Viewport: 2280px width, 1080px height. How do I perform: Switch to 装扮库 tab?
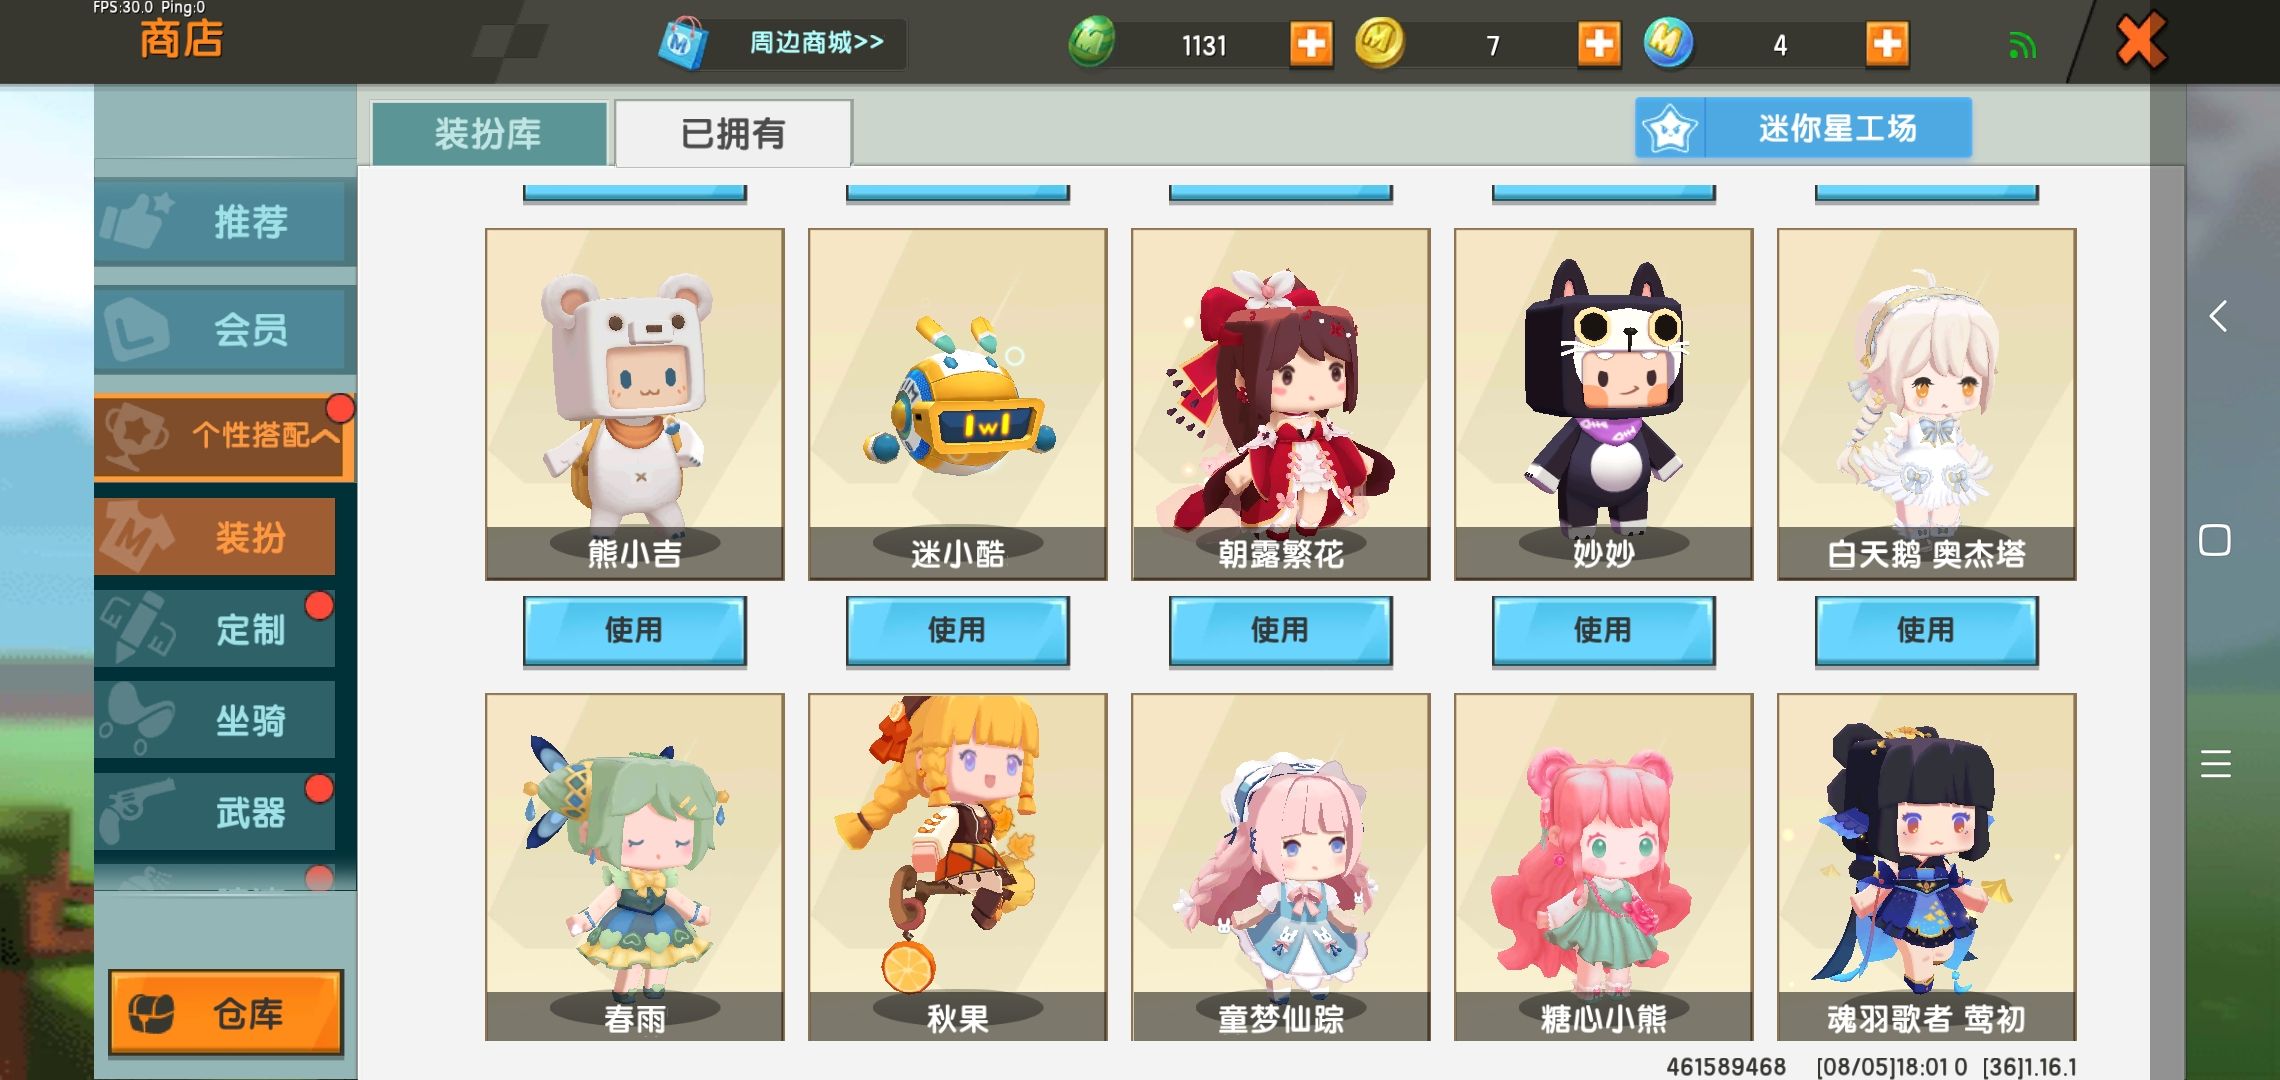(x=489, y=133)
